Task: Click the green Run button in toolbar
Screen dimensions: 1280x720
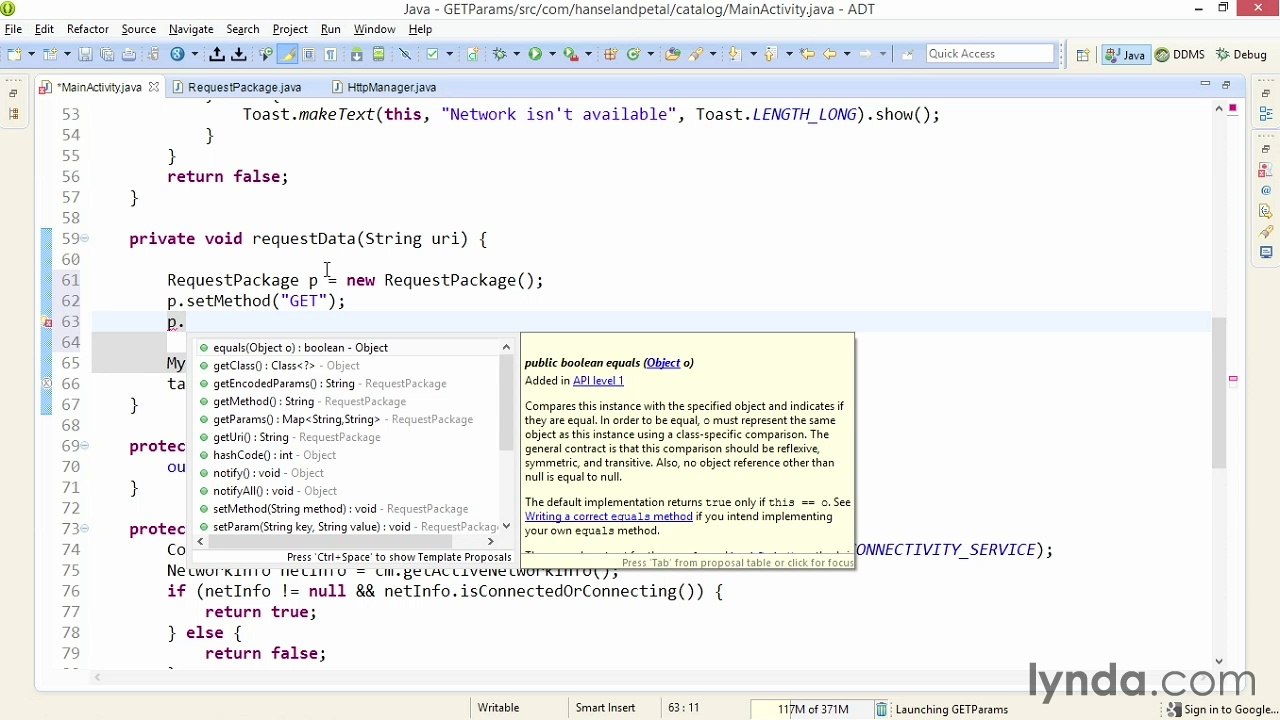Action: tap(535, 54)
